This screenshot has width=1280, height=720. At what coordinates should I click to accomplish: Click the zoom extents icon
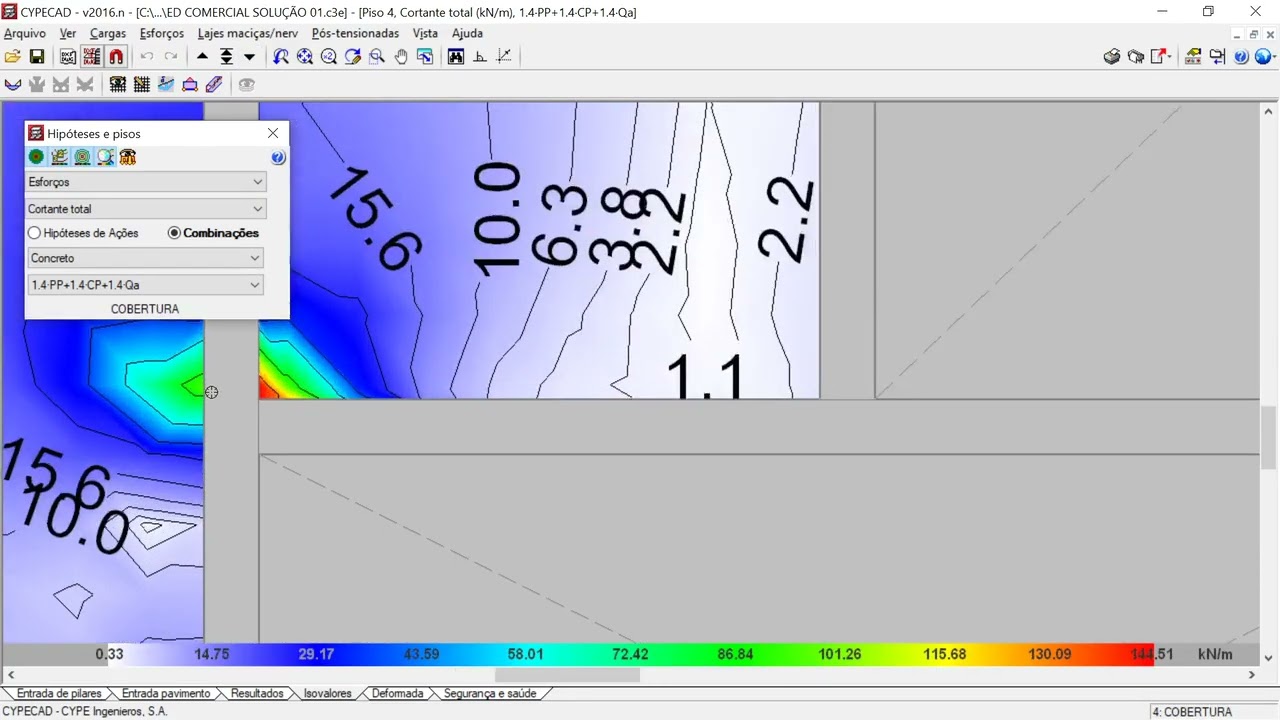coord(305,57)
